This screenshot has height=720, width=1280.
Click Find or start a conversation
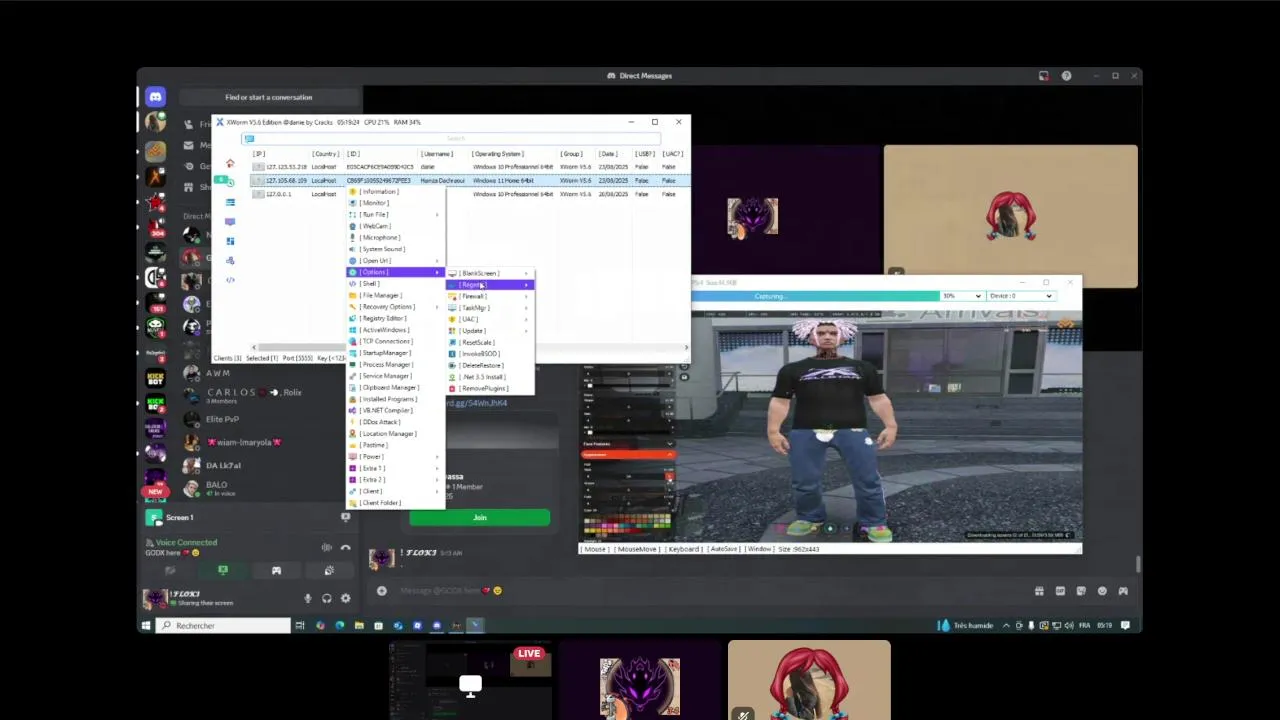[x=268, y=98]
